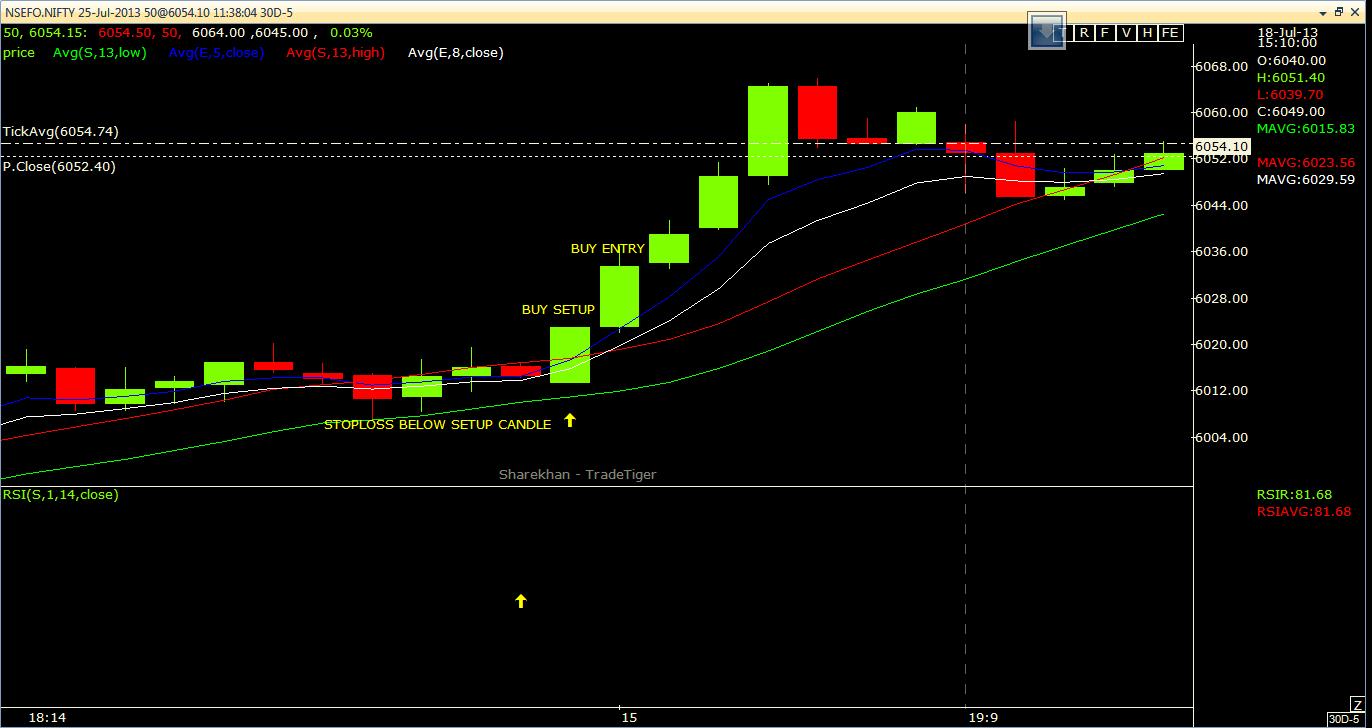Click the 6068.00 price axis label

coord(1222,67)
